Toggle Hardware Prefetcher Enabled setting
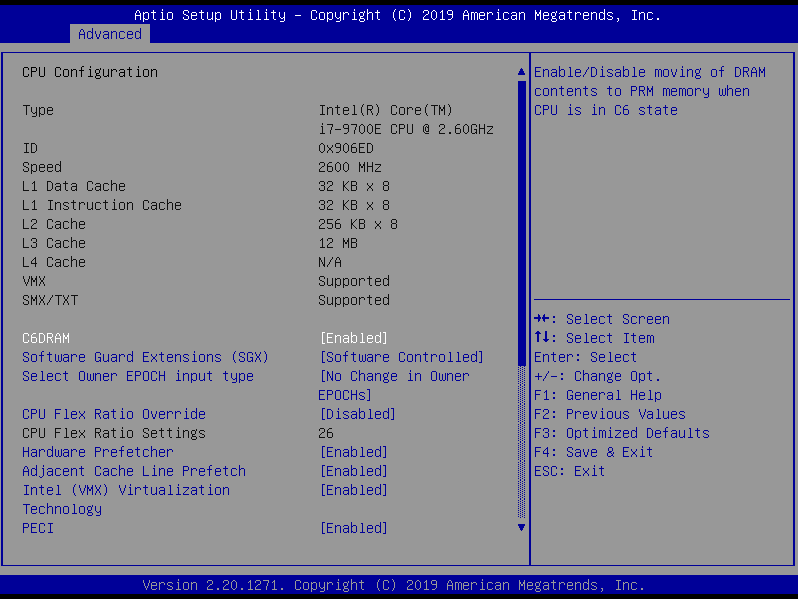Image resolution: width=798 pixels, height=599 pixels. point(353,452)
